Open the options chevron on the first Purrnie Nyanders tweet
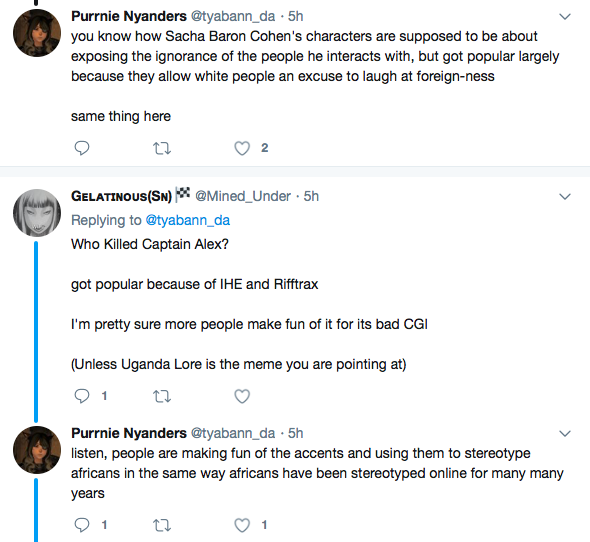 coord(565,17)
